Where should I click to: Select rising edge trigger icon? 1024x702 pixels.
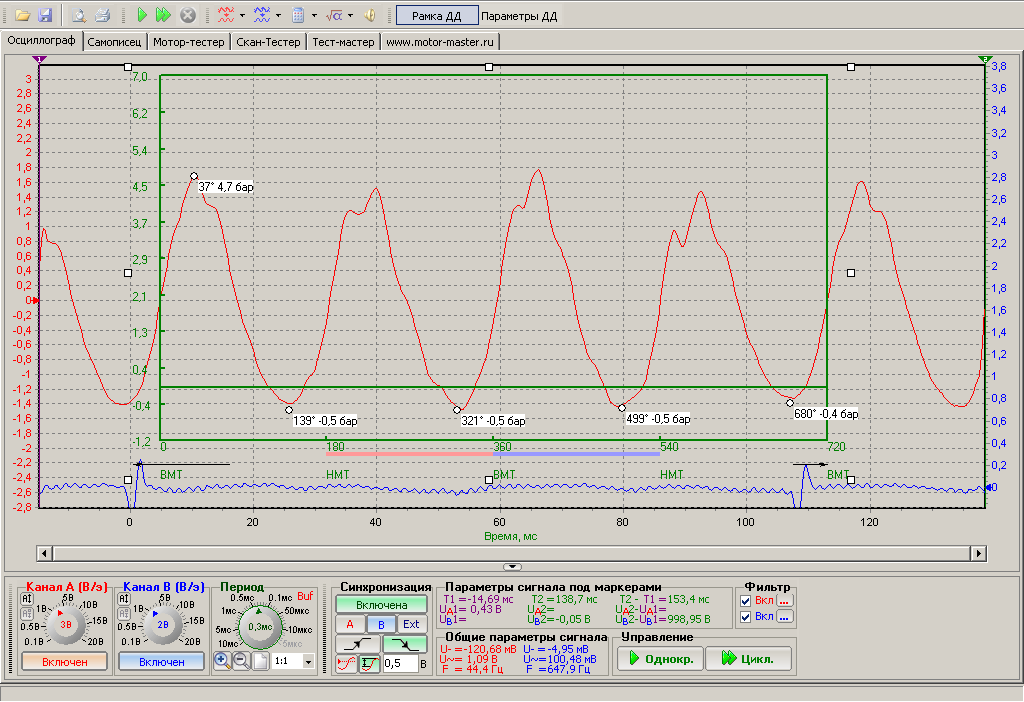[357, 645]
